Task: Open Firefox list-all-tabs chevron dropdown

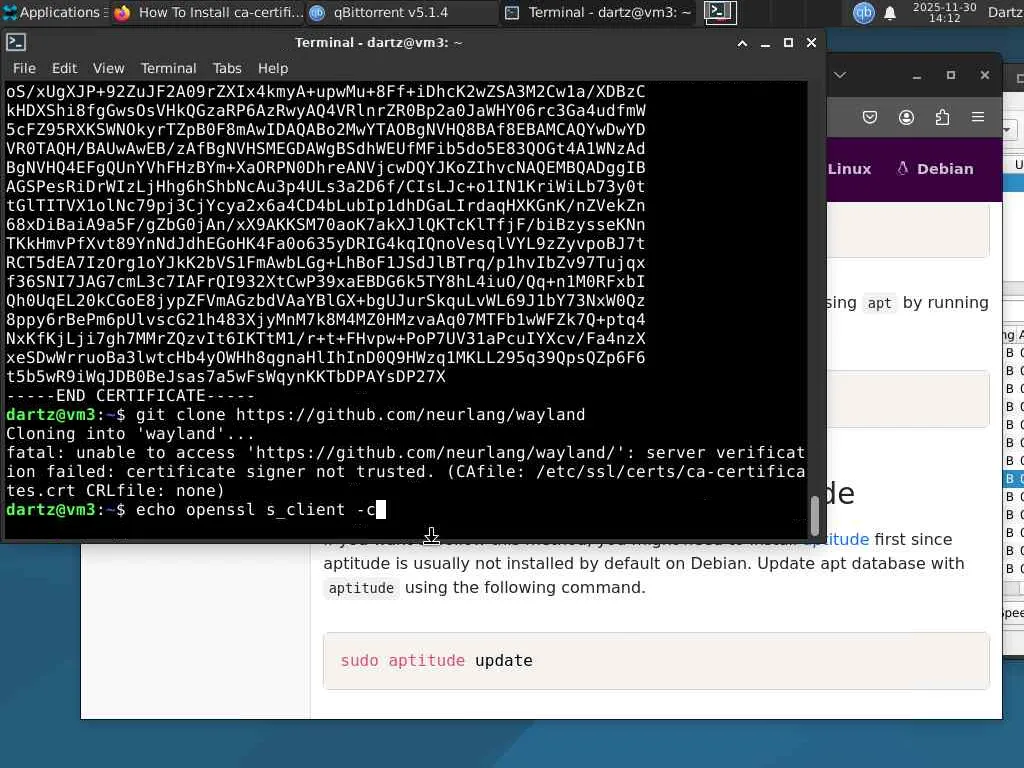Action: pos(840,75)
